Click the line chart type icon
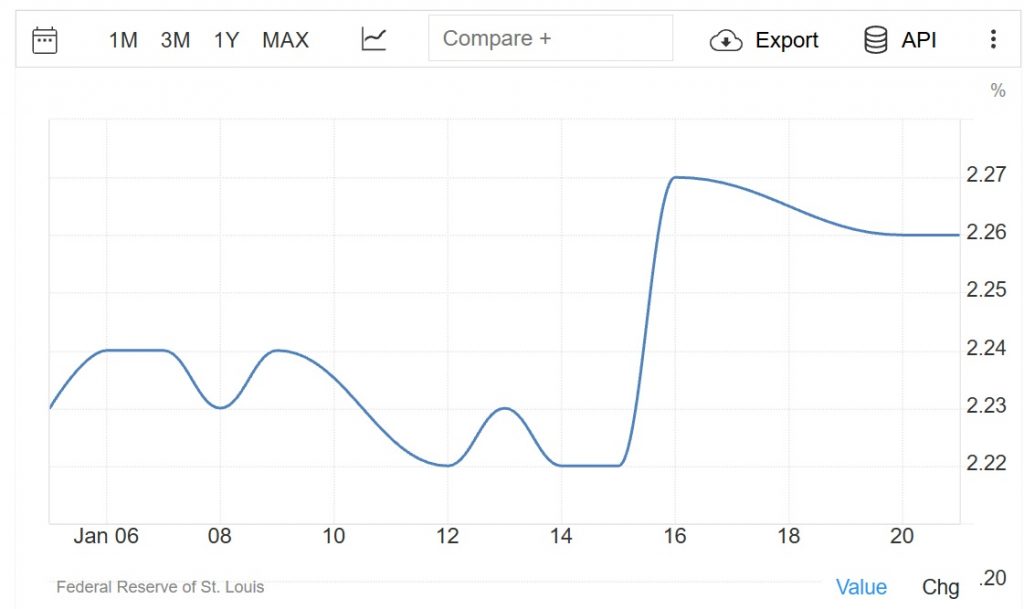The height and width of the screenshot is (609, 1024). (374, 40)
